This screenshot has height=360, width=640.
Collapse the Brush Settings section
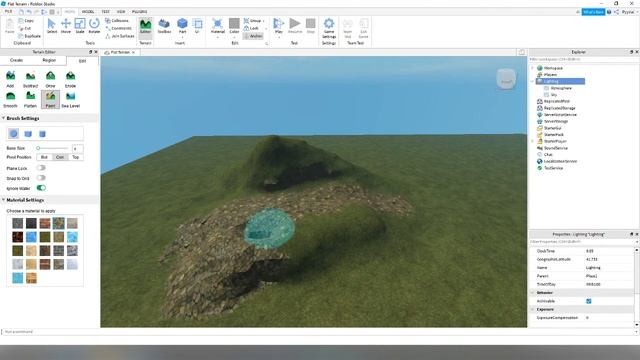[x=3, y=118]
